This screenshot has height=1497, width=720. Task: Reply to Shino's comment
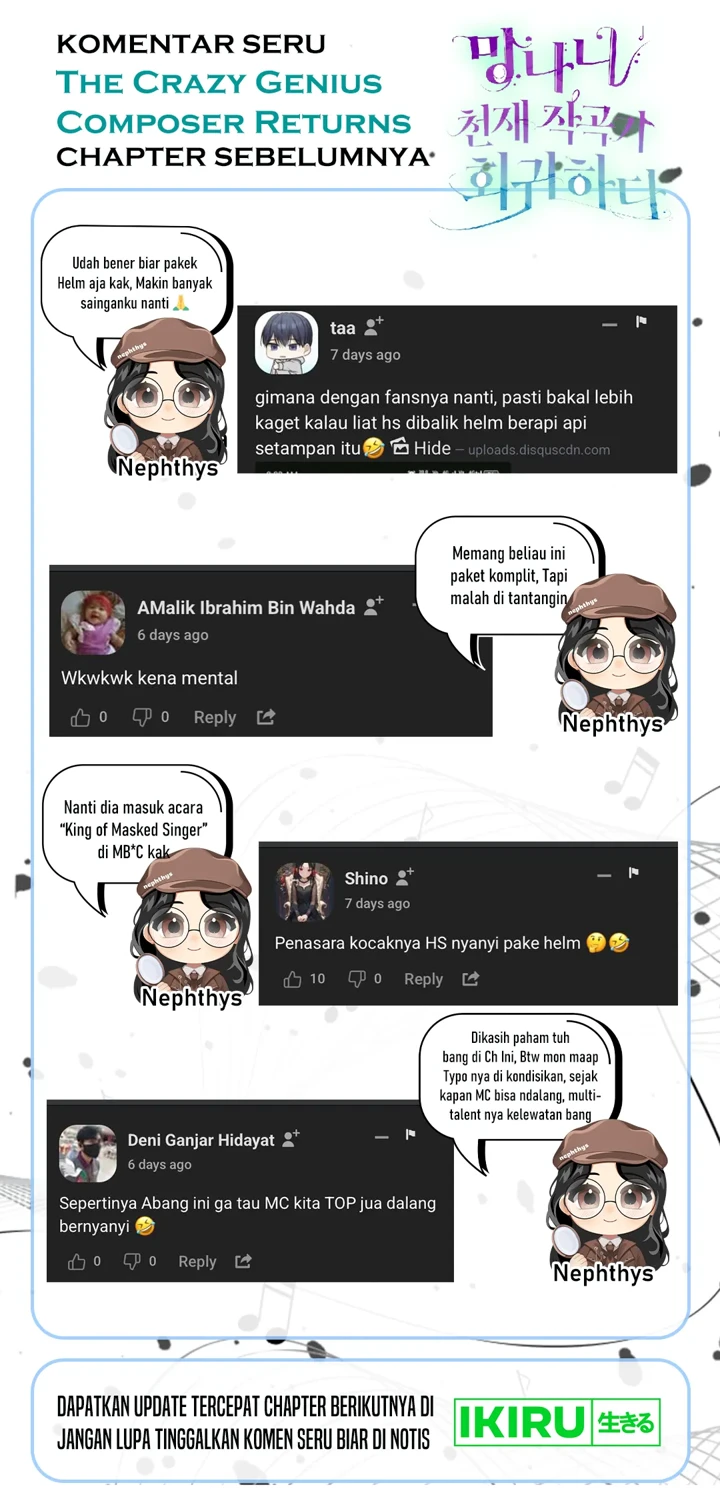(x=423, y=979)
